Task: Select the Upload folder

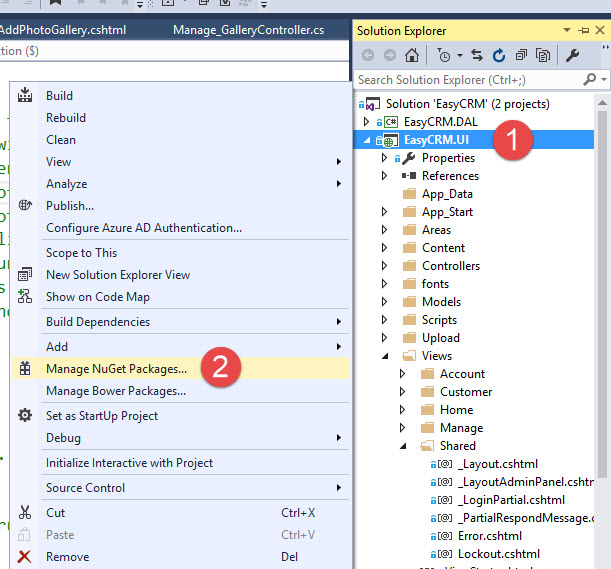Action: [x=441, y=338]
